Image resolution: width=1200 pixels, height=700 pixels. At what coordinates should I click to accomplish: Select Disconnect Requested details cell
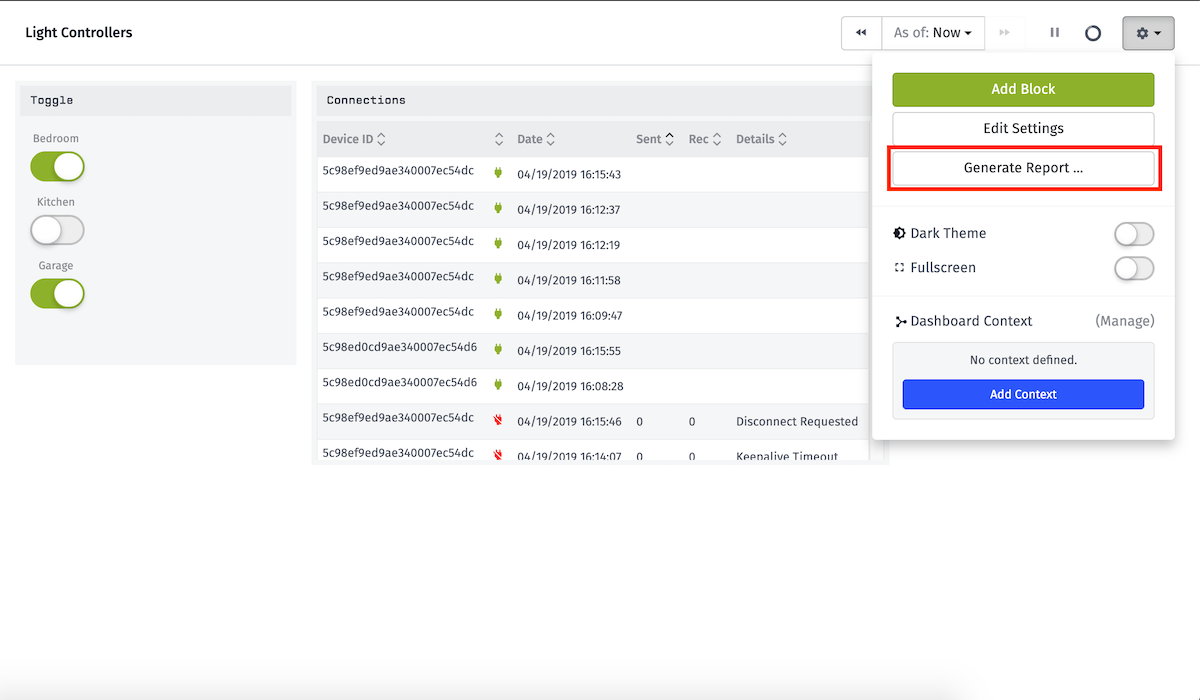[797, 422]
